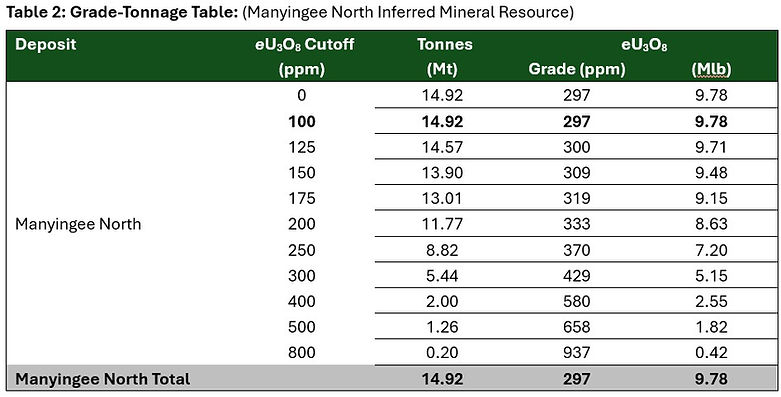Click grade value '658'
The height and width of the screenshot is (397, 781).
[x=577, y=327]
